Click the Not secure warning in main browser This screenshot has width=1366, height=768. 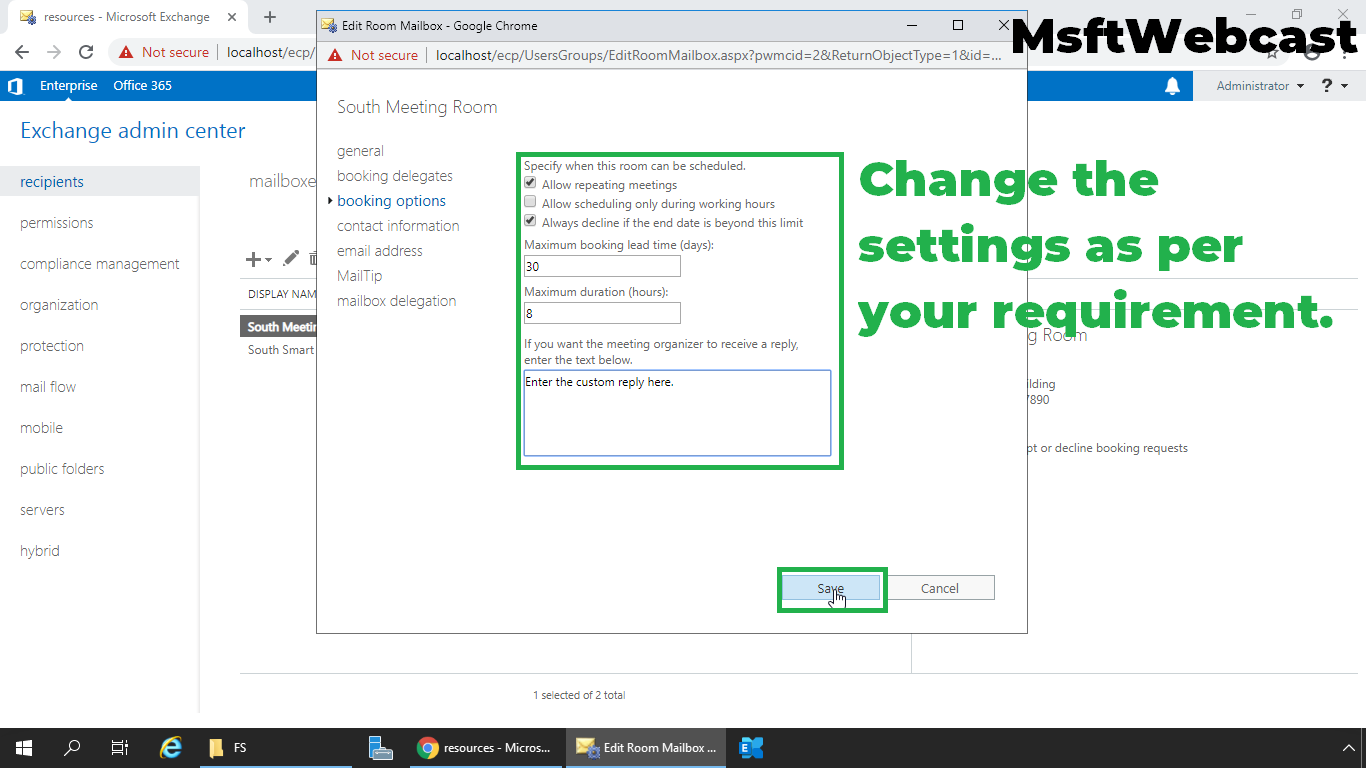[x=164, y=53]
